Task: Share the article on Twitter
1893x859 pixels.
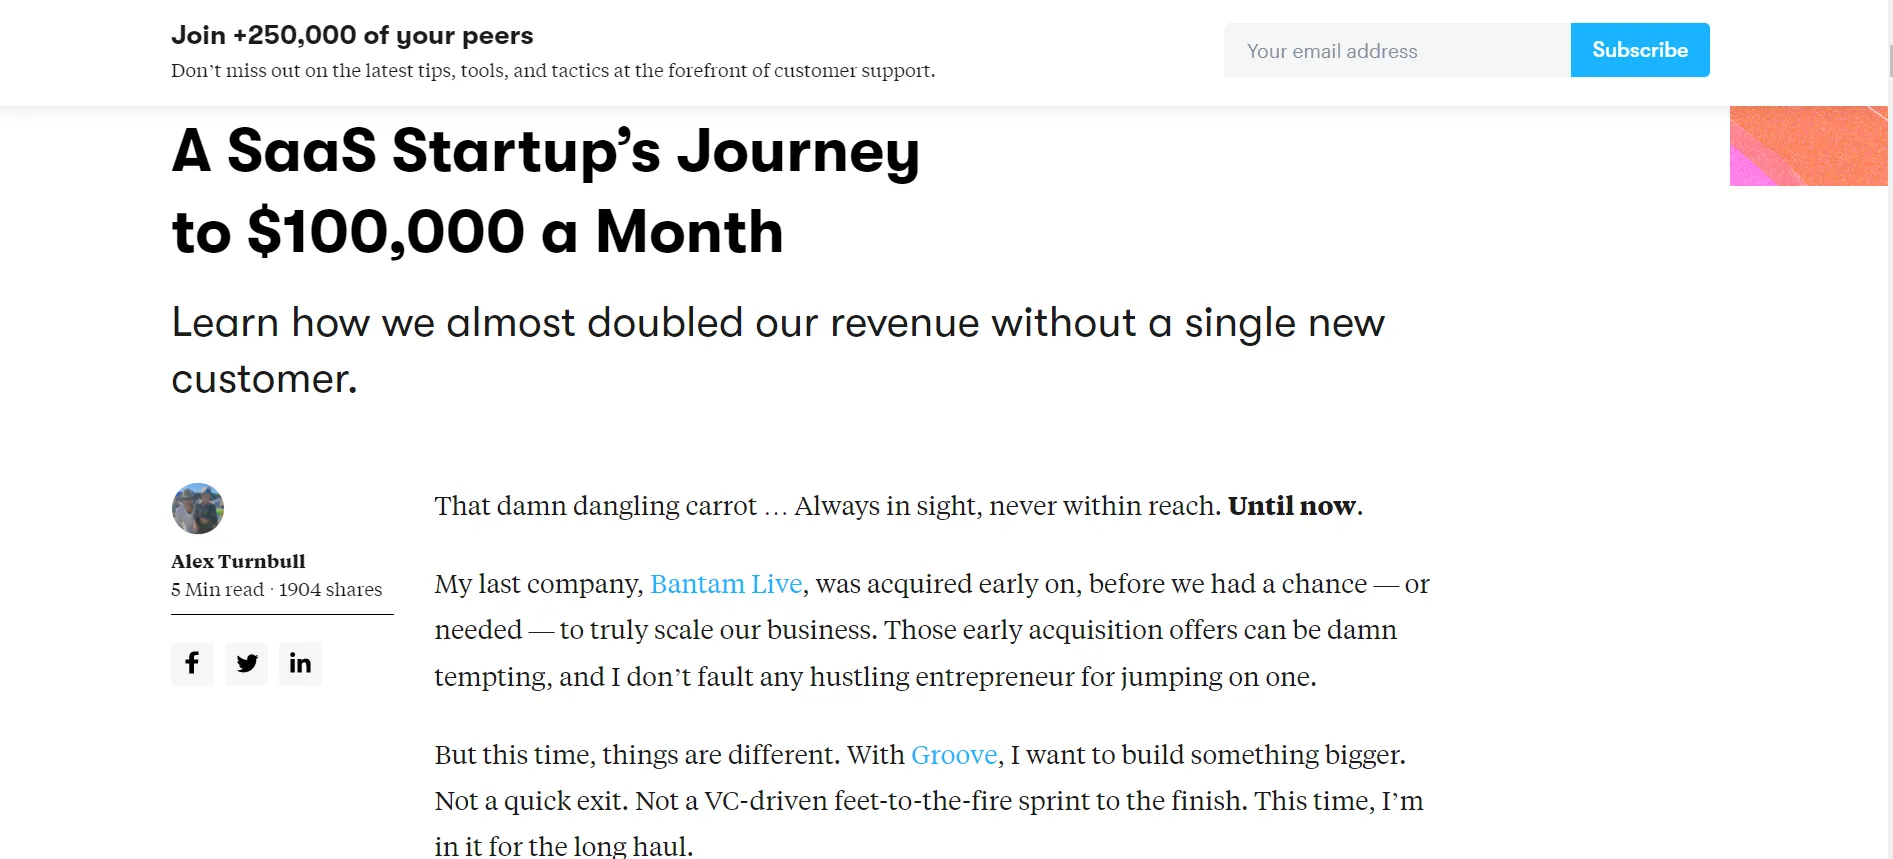Action: point(246,663)
